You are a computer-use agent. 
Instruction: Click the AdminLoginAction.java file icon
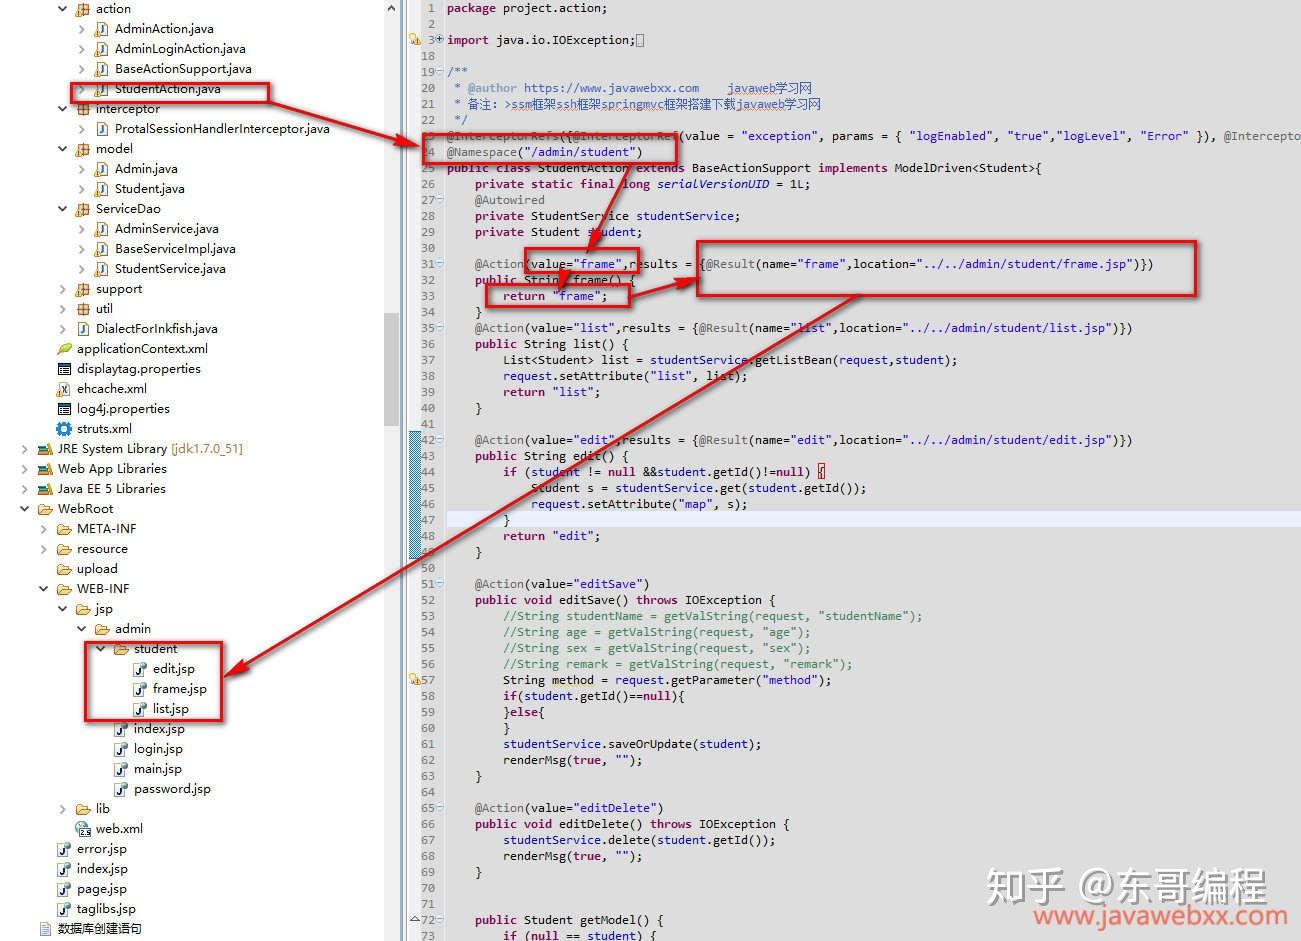tap(101, 49)
